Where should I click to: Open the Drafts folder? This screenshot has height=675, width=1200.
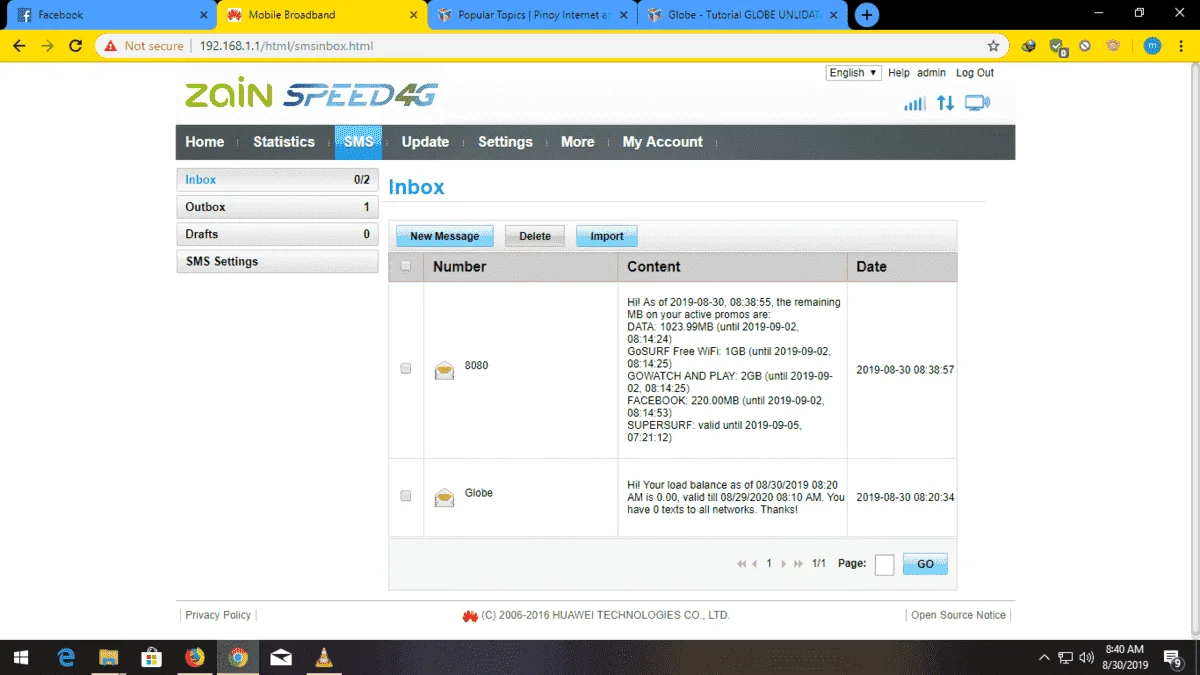tap(277, 234)
